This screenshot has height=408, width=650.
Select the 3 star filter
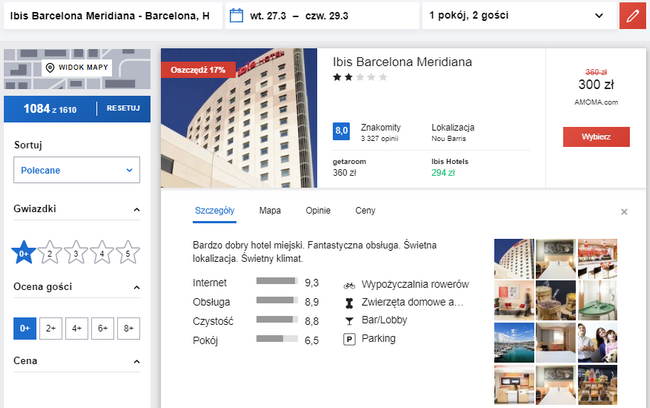point(76,252)
